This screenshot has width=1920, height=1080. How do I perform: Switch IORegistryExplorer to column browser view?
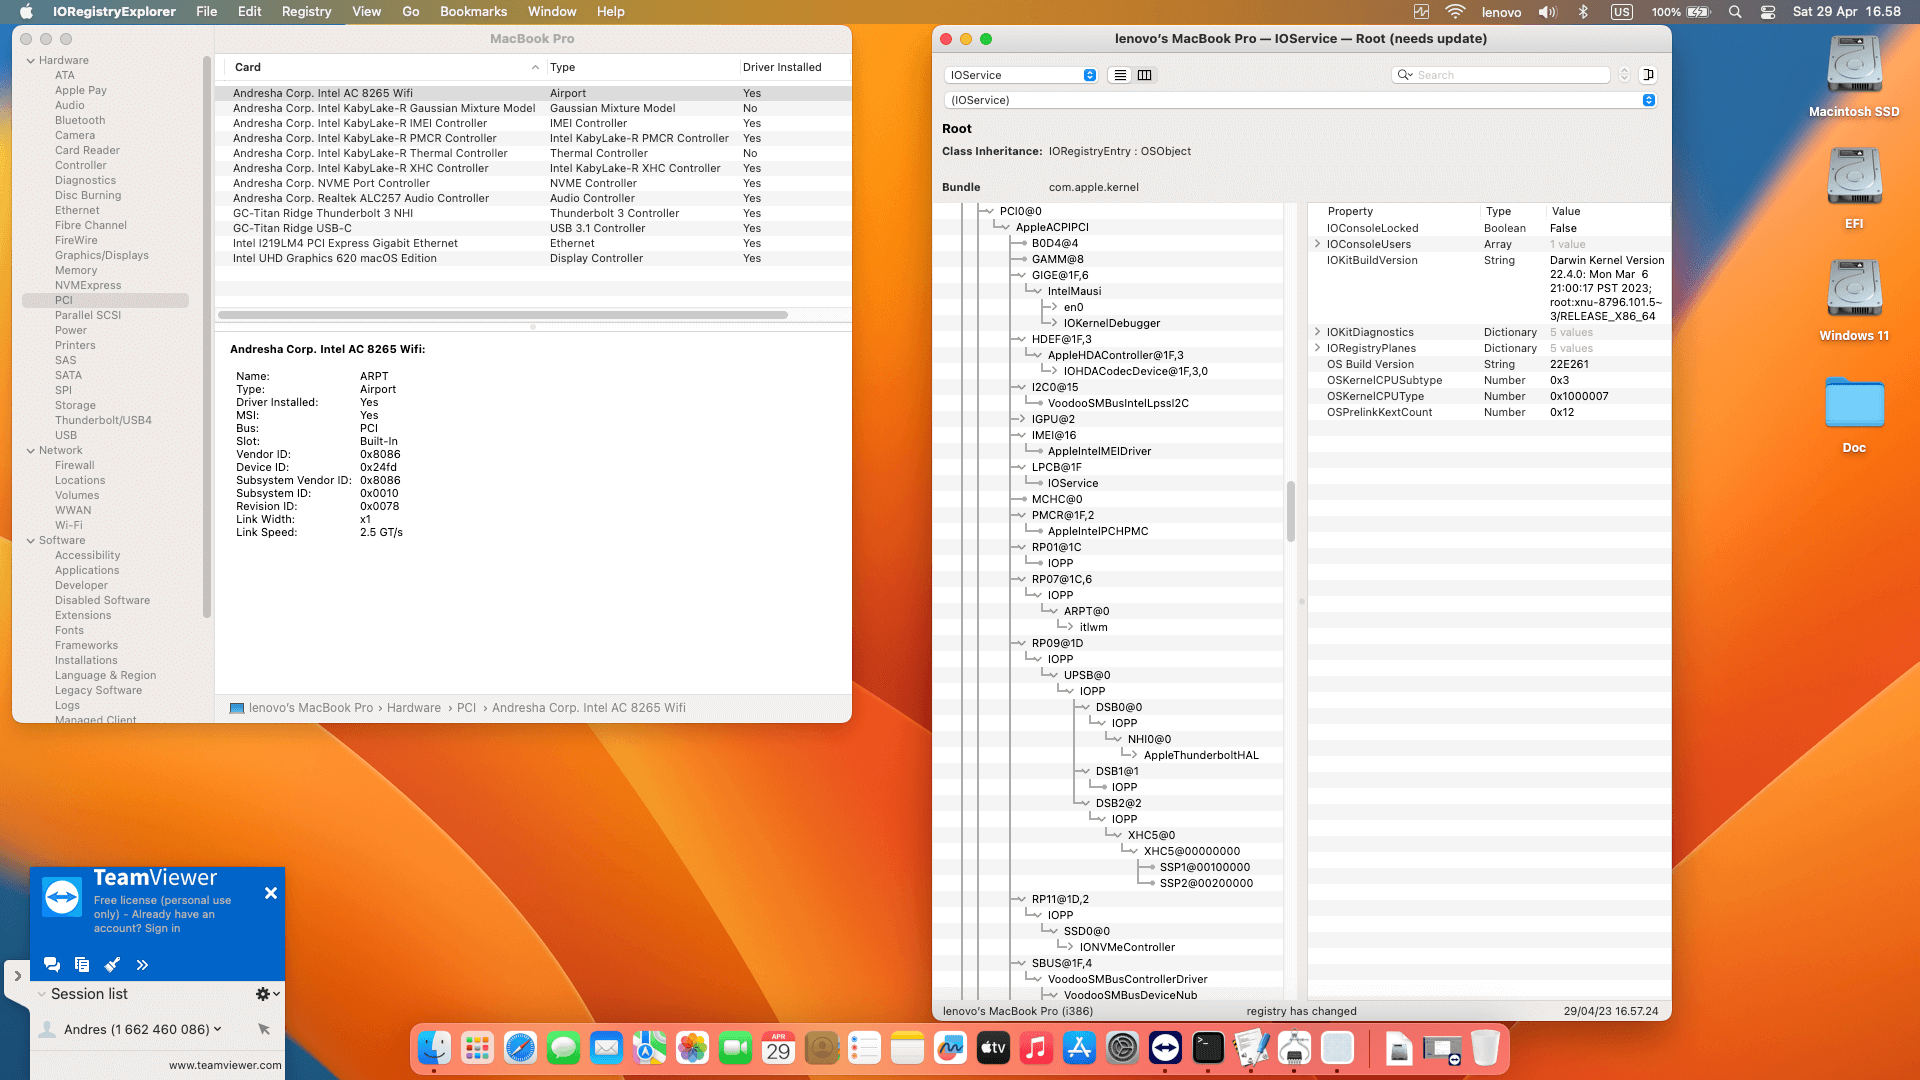(1145, 75)
